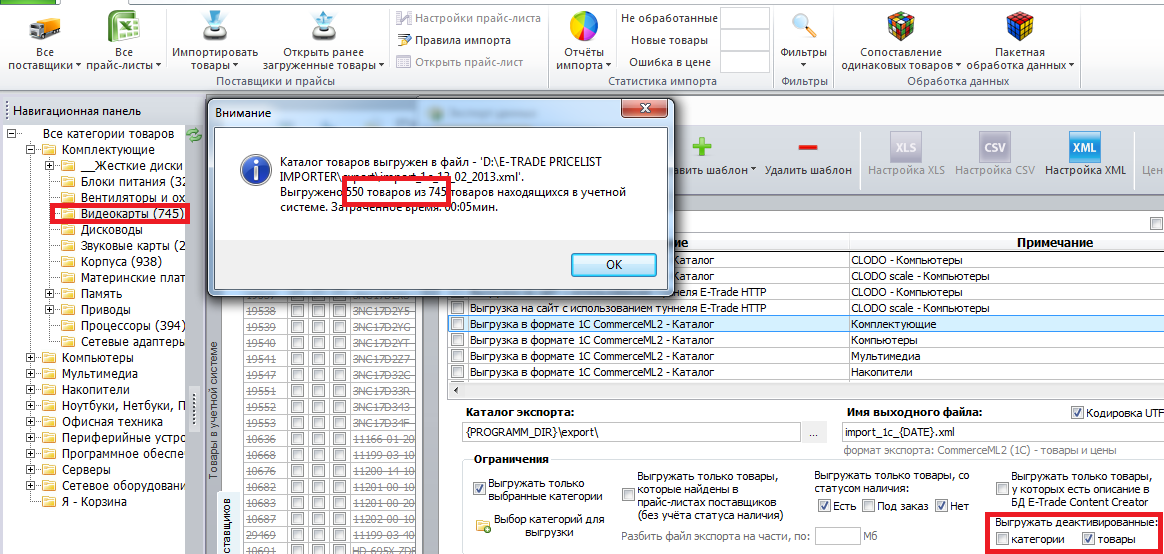Image resolution: width=1164 pixels, height=554 pixels.
Task: Click the CLODO scale - Компьютеры E-Trade HTTP row
Action: tap(805, 308)
